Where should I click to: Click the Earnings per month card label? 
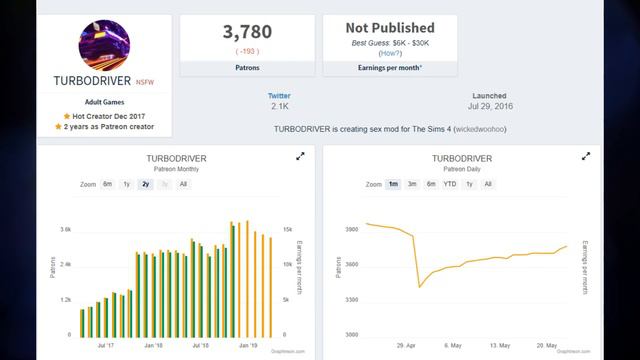(x=390, y=68)
